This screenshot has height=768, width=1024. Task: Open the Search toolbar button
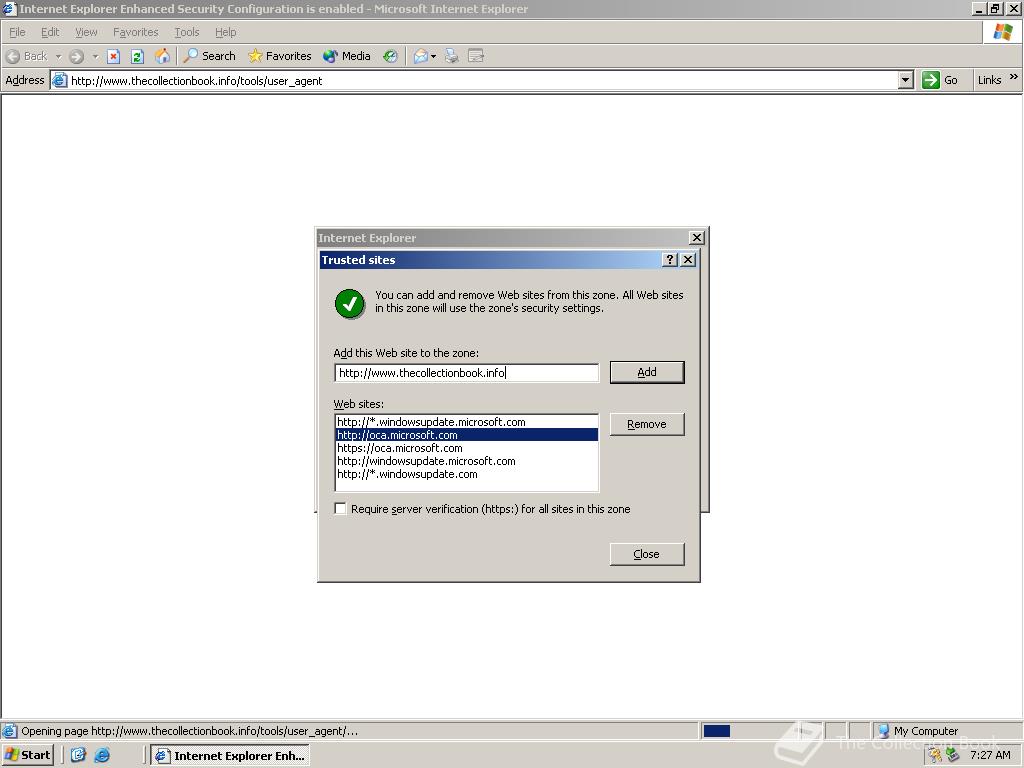pyautogui.click(x=210, y=56)
